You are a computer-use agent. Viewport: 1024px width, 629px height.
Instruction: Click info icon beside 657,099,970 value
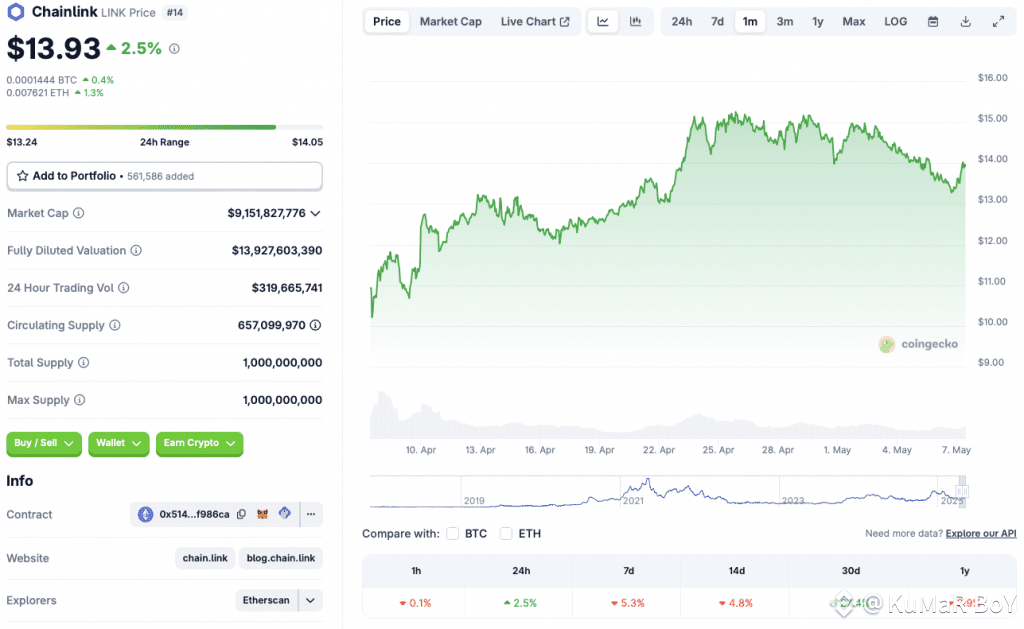click(x=315, y=325)
